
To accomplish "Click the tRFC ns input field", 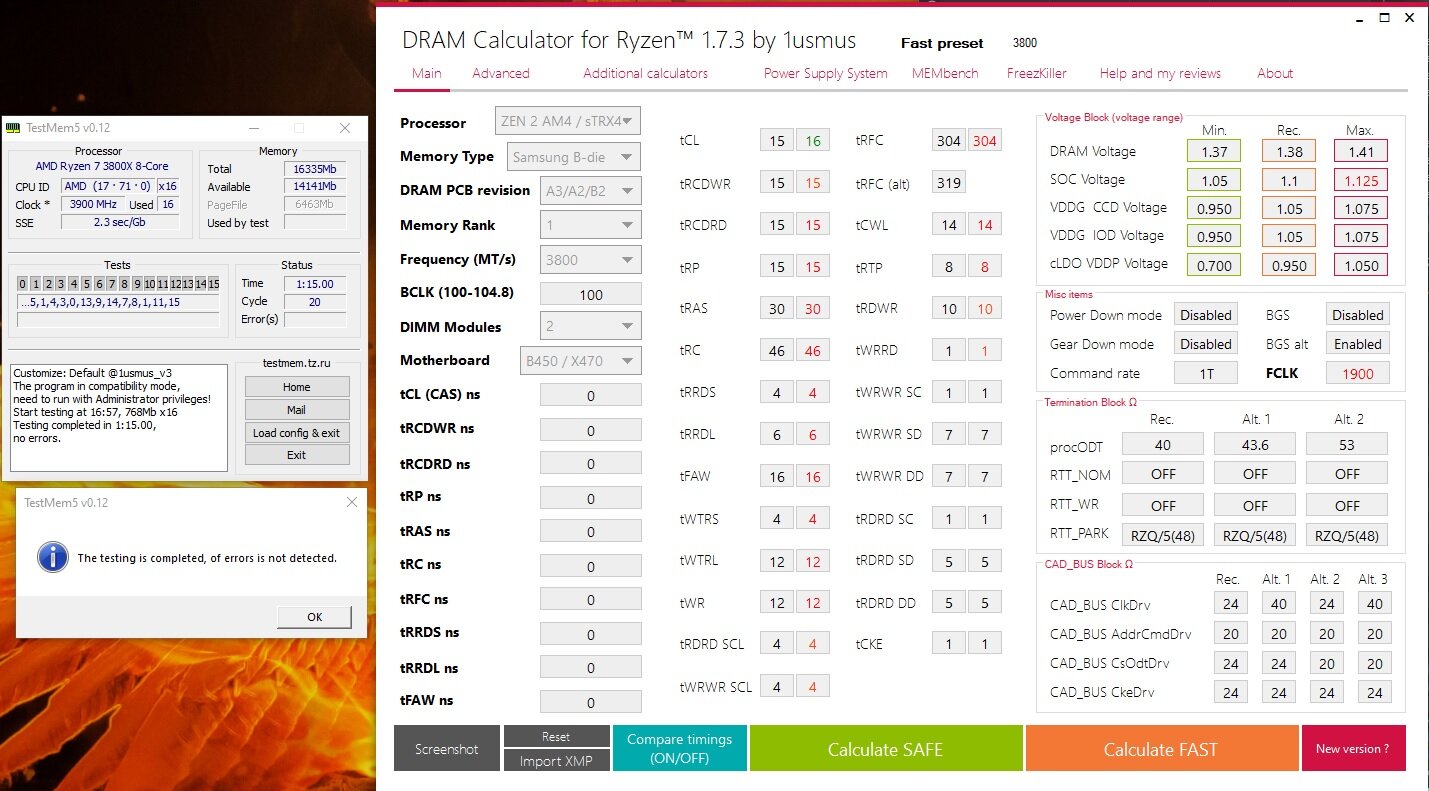I will click(x=590, y=600).
